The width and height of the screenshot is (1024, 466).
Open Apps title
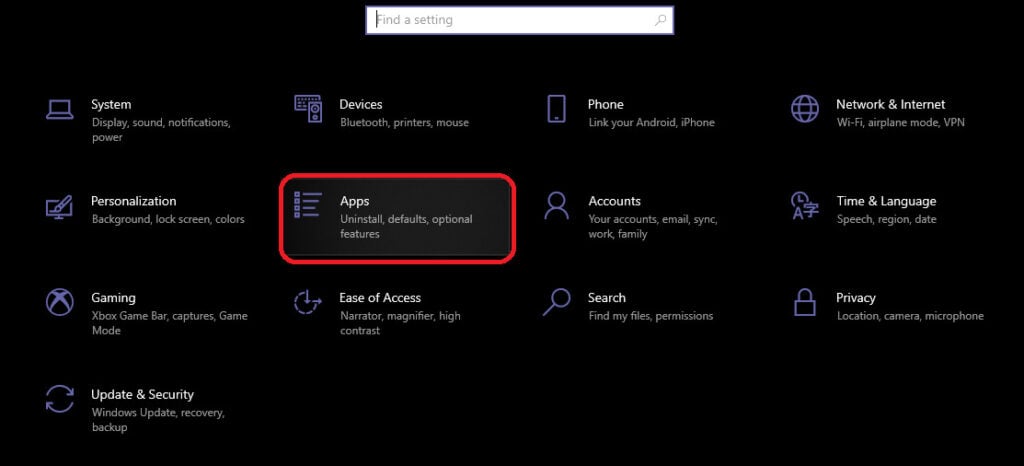click(x=355, y=201)
